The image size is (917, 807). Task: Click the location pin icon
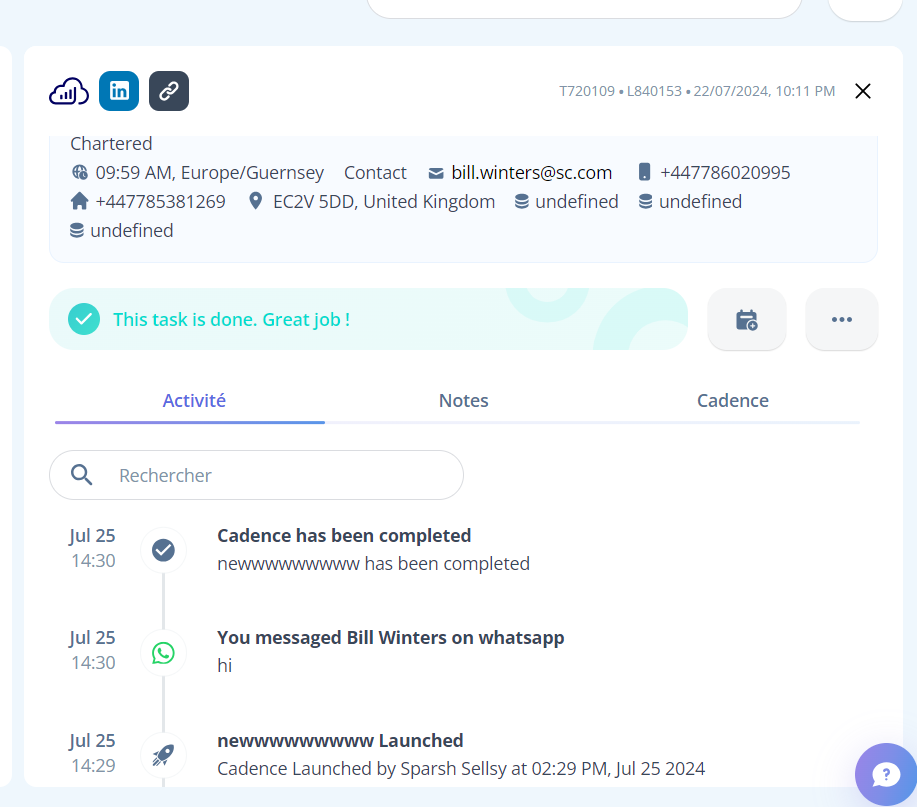[x=256, y=201]
